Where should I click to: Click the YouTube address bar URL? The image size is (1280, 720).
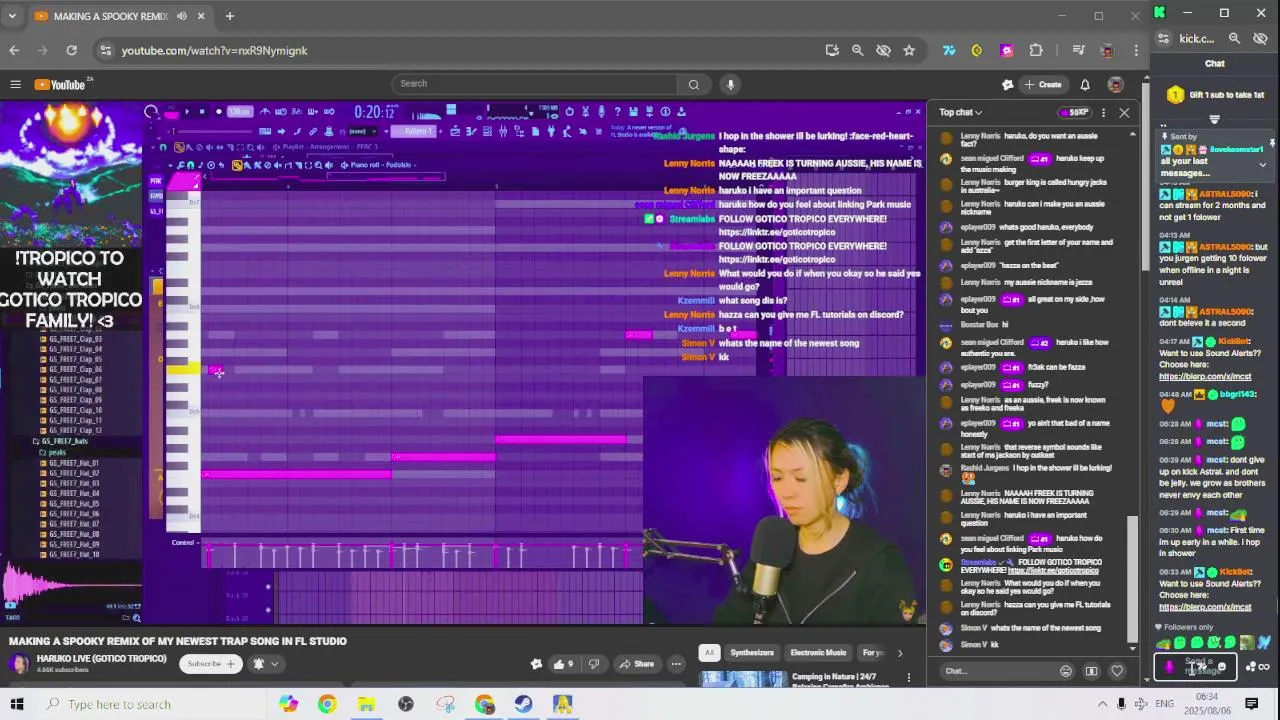pyautogui.click(x=214, y=50)
